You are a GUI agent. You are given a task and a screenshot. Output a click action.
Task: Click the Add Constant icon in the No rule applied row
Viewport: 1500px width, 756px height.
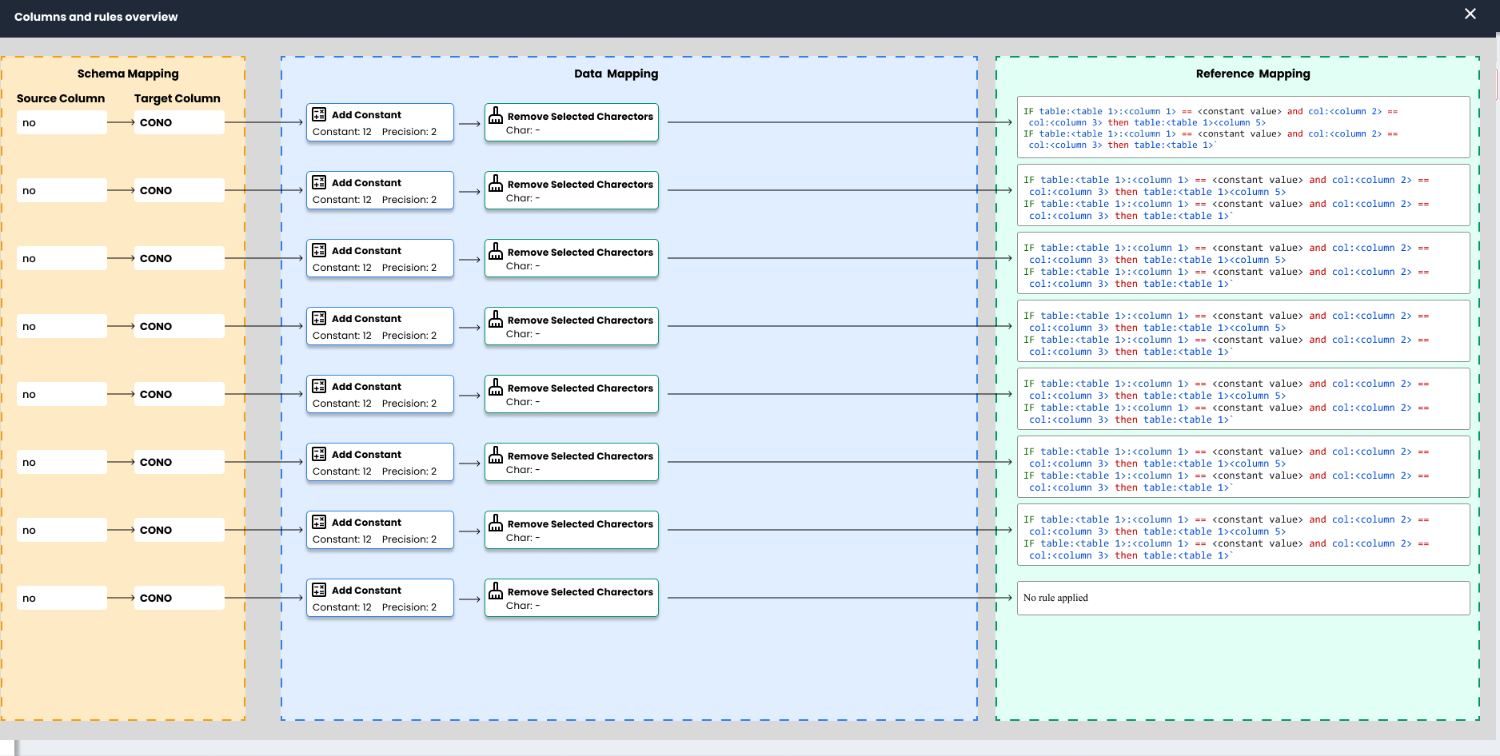[319, 591]
